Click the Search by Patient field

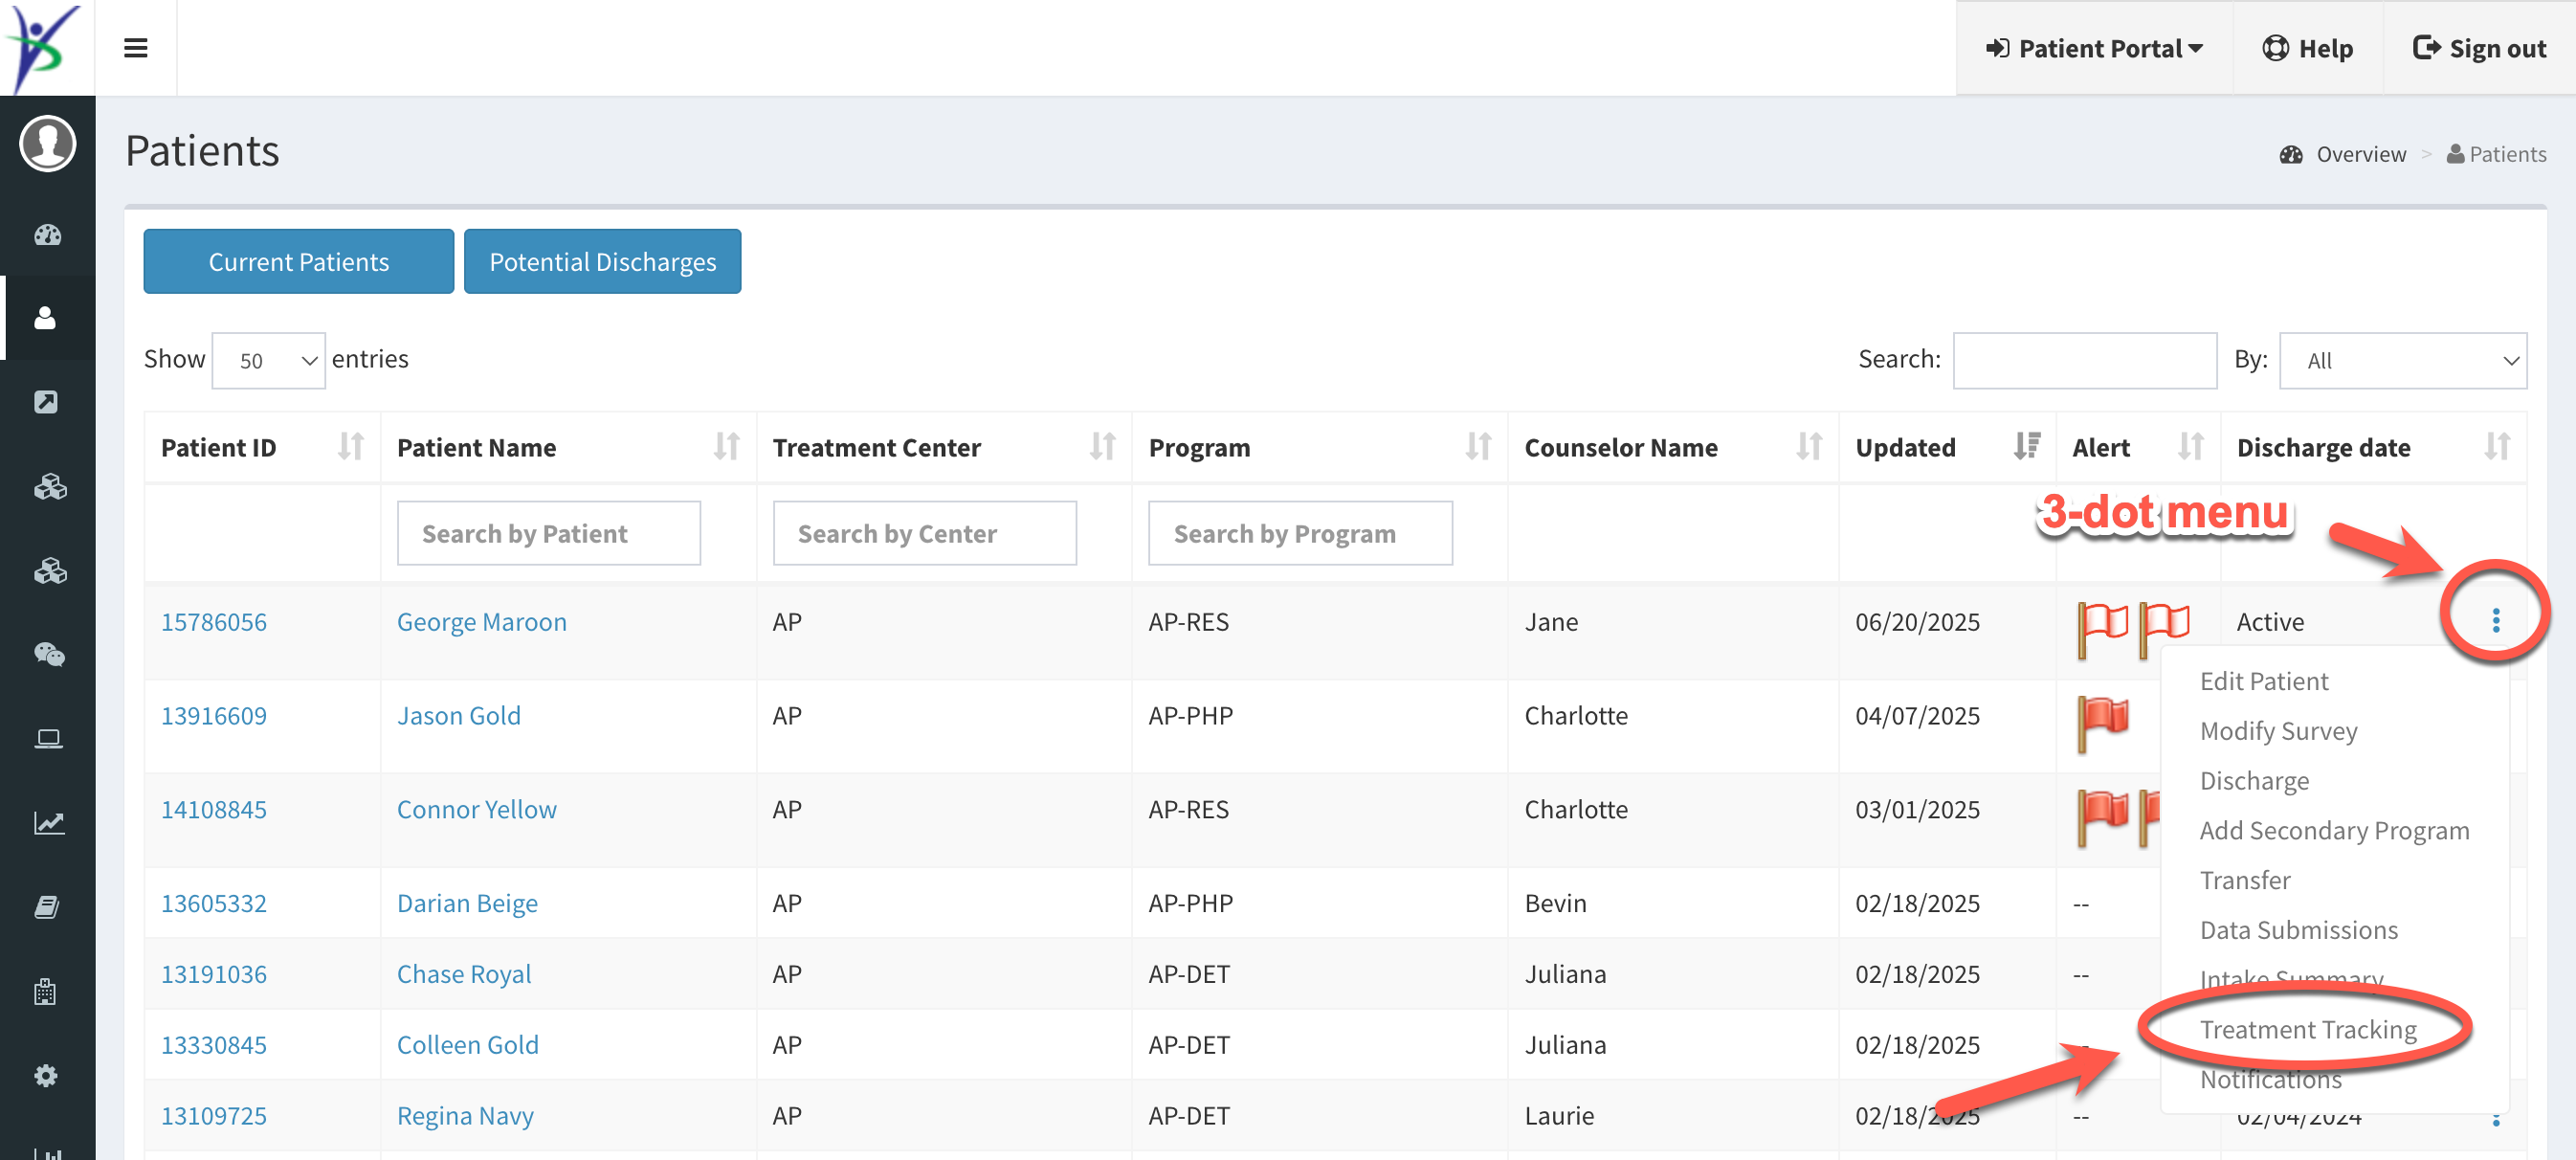[x=548, y=533]
